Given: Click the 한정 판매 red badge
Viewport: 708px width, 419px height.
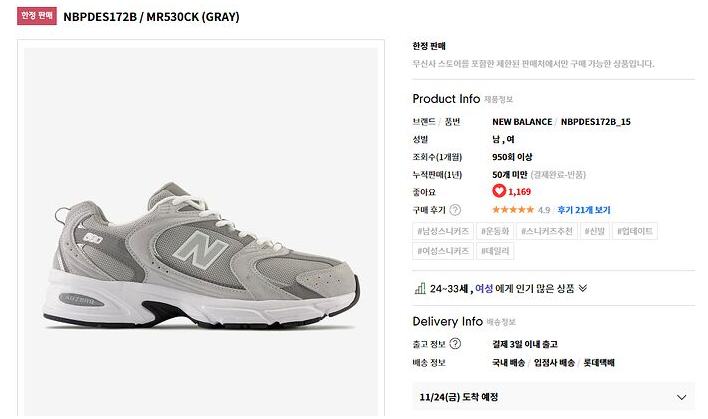Looking at the screenshot, I should click(x=36, y=17).
